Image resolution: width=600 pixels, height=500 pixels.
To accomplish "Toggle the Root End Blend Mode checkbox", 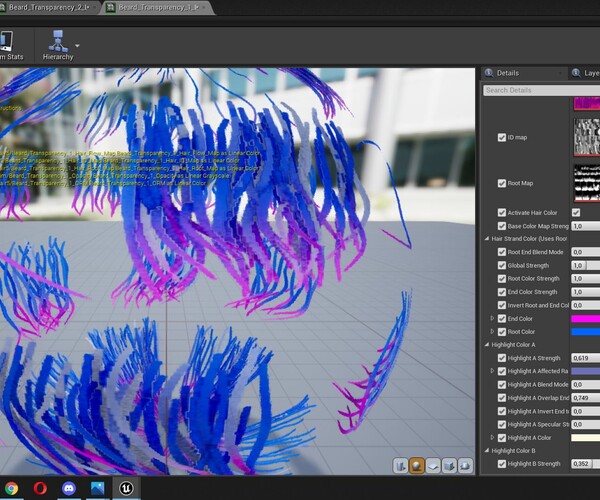I will point(502,252).
